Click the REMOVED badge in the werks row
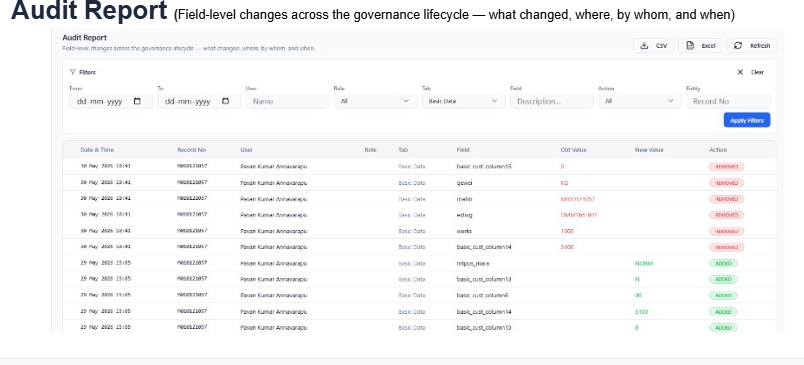Image resolution: width=804 pixels, height=365 pixels. [x=727, y=231]
